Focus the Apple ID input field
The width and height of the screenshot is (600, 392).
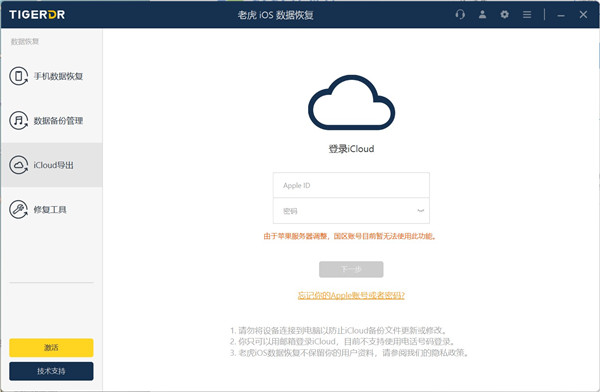(351, 185)
